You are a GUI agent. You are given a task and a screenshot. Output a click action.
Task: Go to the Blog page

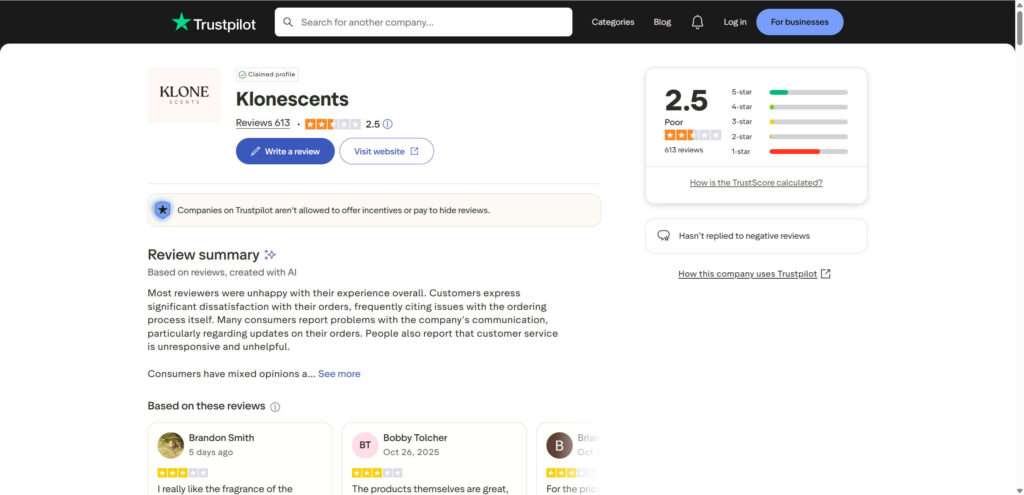662,22
